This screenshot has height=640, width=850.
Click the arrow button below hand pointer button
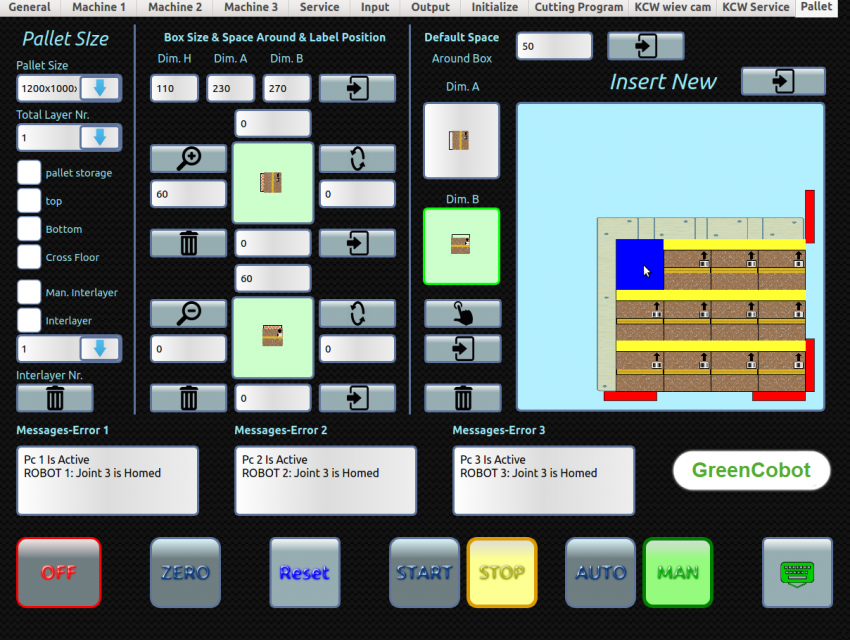pos(462,349)
